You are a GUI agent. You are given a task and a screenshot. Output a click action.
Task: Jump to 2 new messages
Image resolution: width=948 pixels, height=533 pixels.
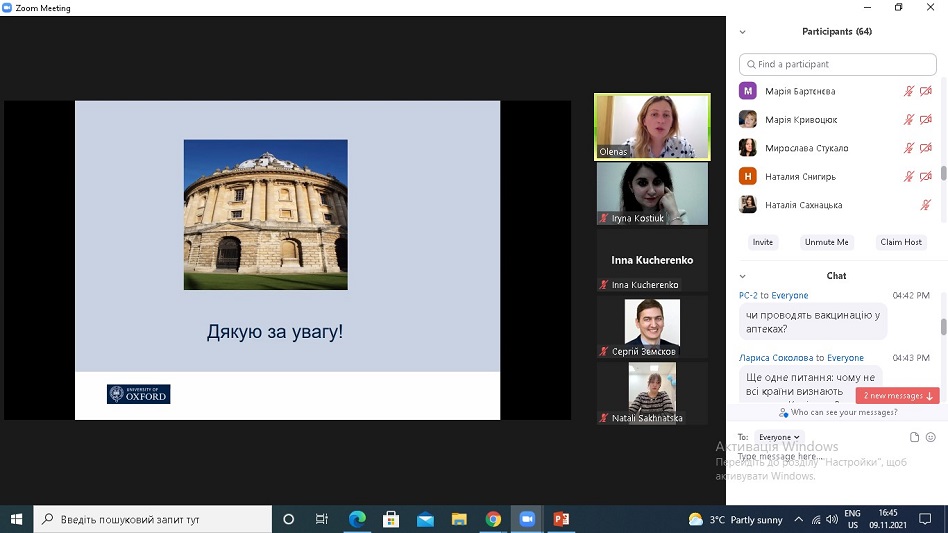point(897,396)
